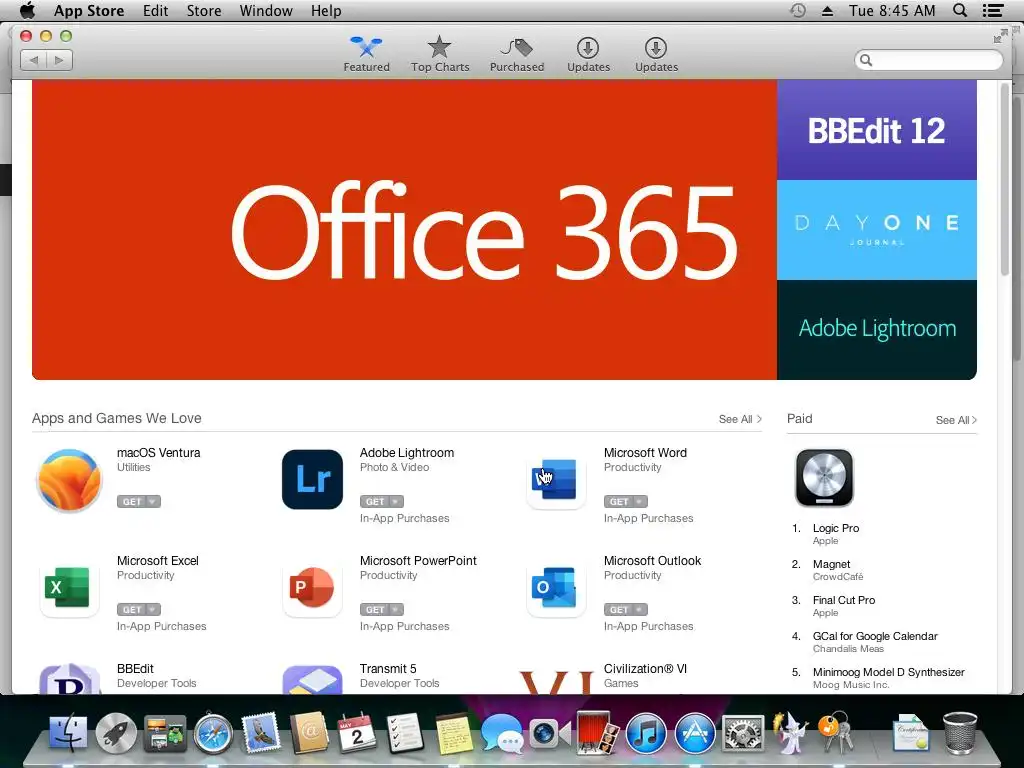Open the Office 365 featured banner

(x=404, y=230)
